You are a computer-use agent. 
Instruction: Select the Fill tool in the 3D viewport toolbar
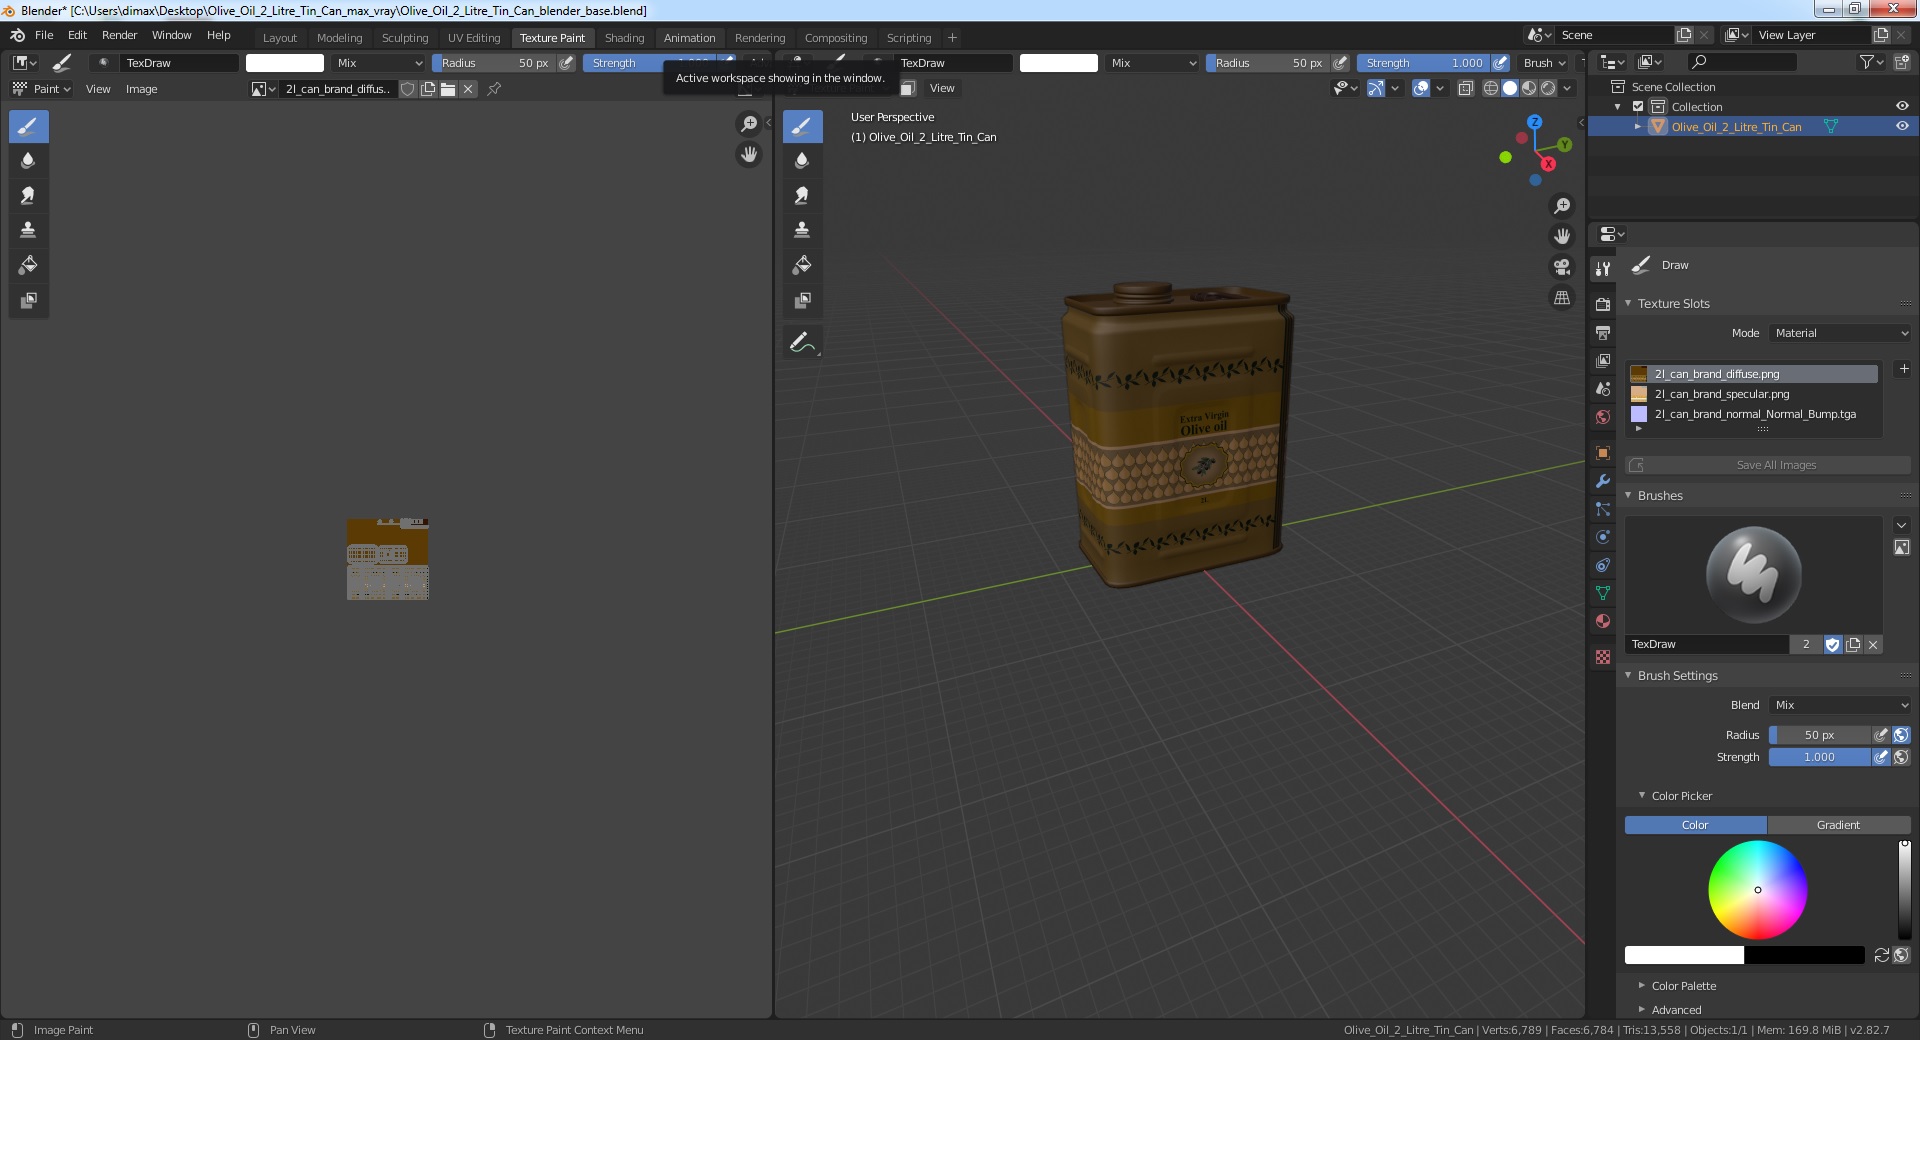(x=802, y=265)
